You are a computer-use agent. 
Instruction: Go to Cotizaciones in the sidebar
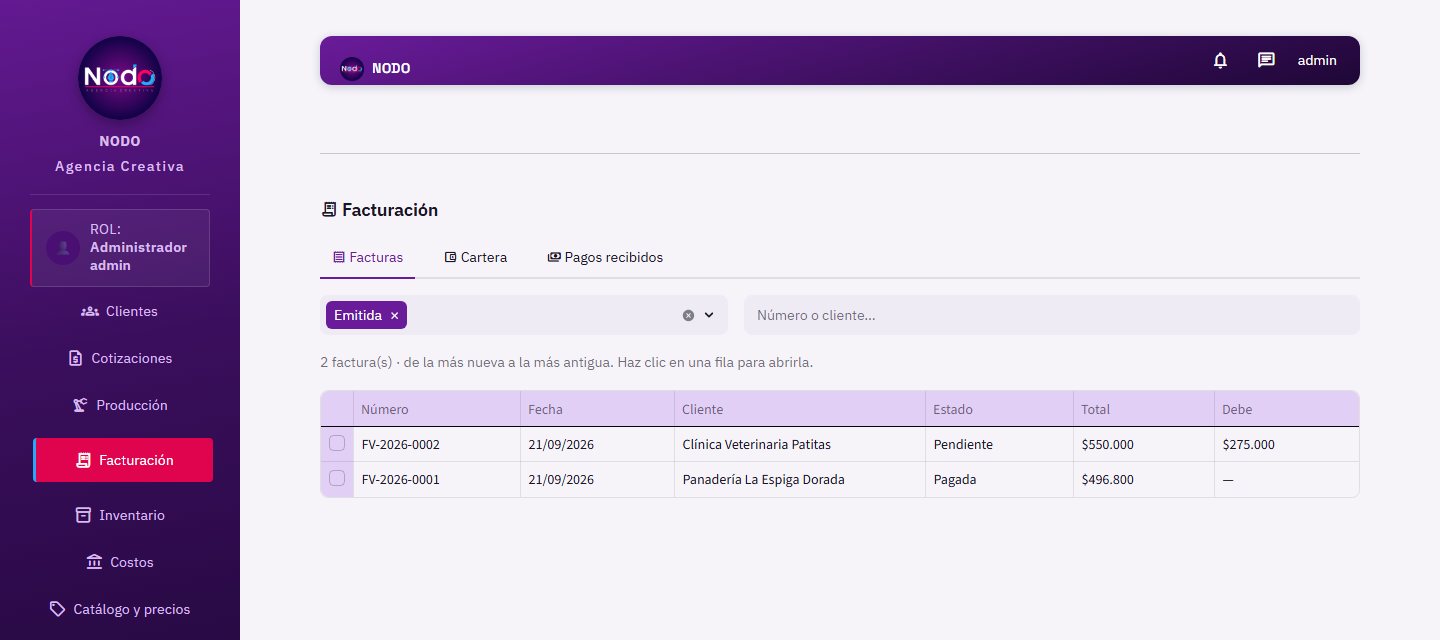click(120, 358)
